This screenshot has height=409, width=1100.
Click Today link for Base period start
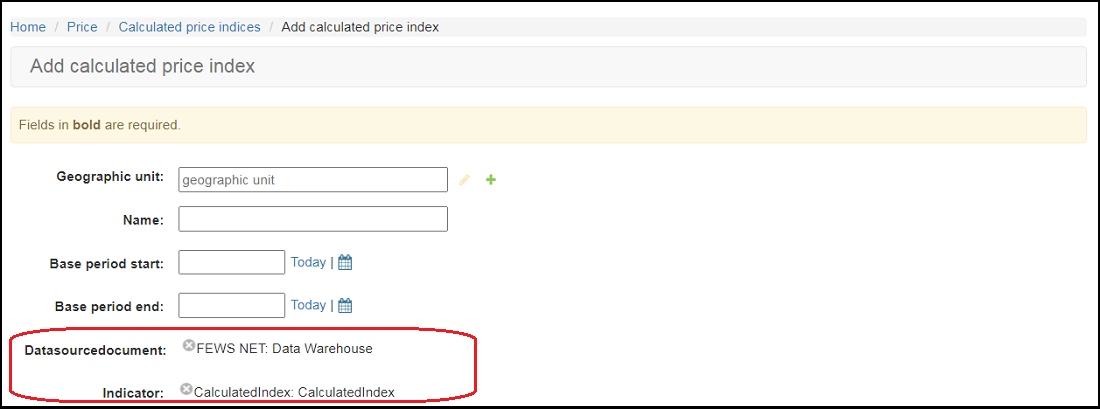coord(308,262)
